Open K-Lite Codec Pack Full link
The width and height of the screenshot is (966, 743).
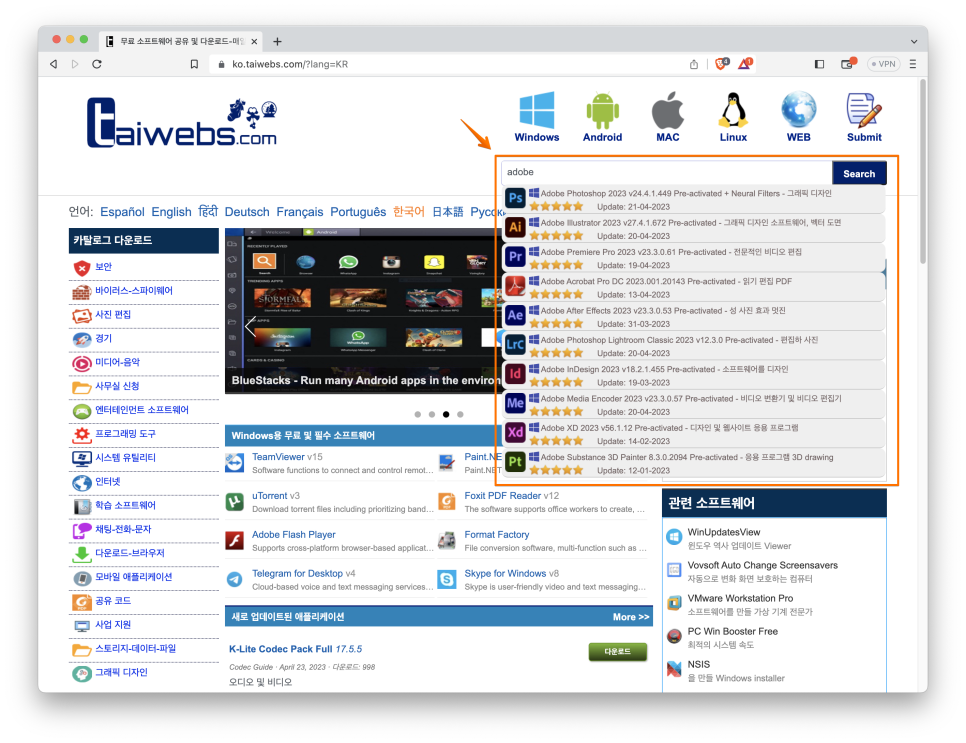click(x=295, y=649)
